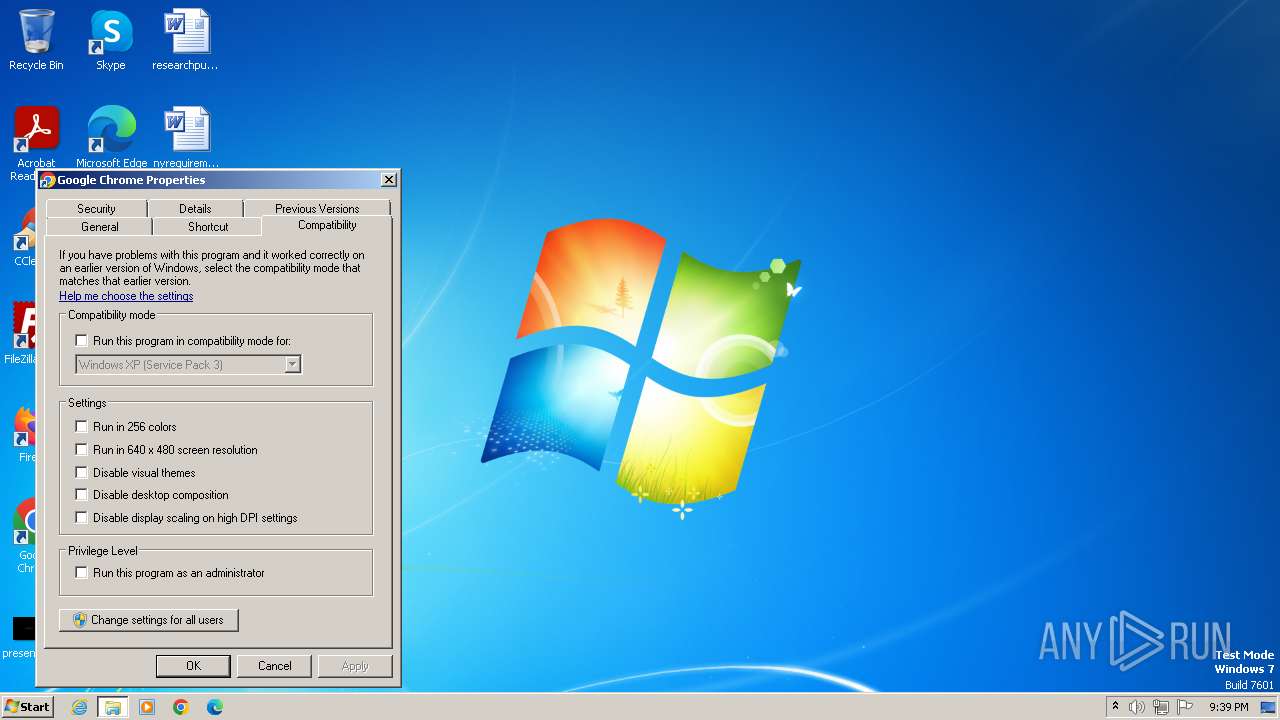Check 'Run this program as an administrator'
Image resolution: width=1280 pixels, height=720 pixels.
coord(82,573)
